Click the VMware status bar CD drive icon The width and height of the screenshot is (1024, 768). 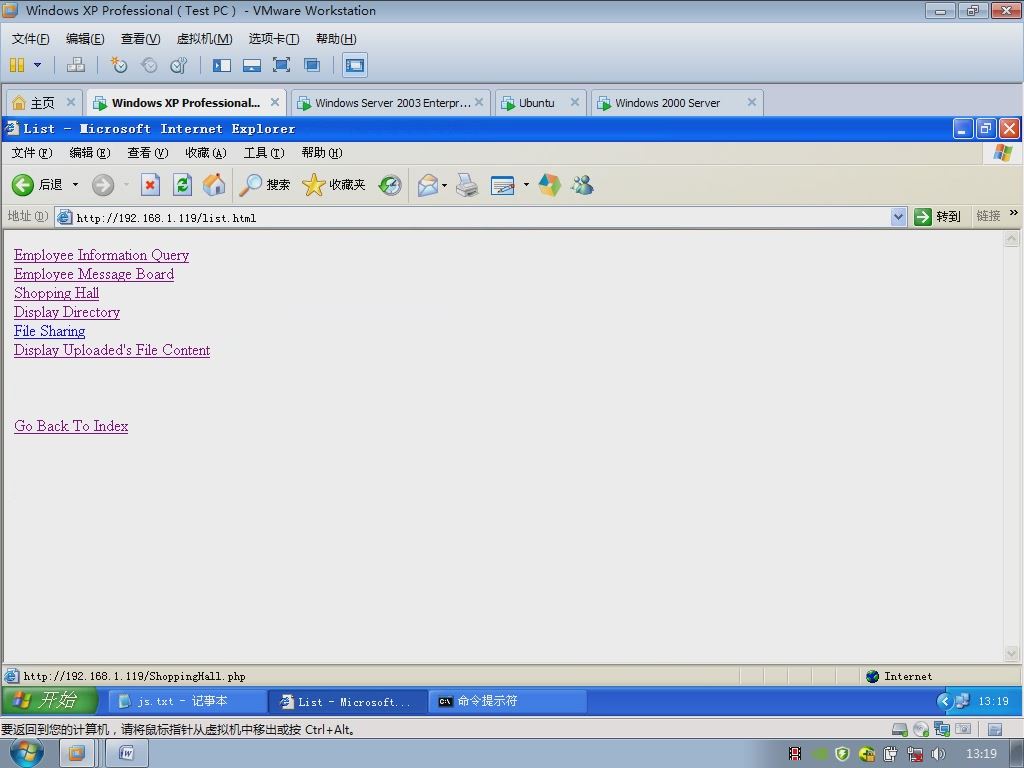921,729
